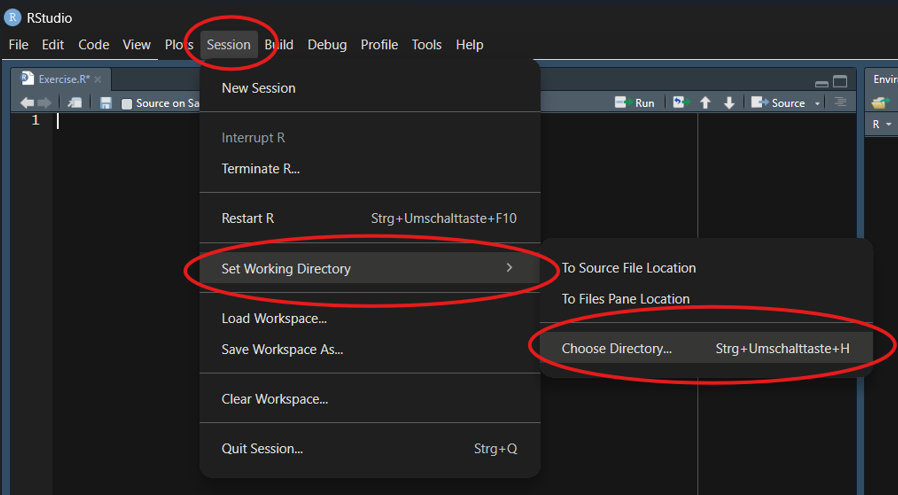Open the Tools menu
This screenshot has width=898, height=495.
(x=427, y=45)
